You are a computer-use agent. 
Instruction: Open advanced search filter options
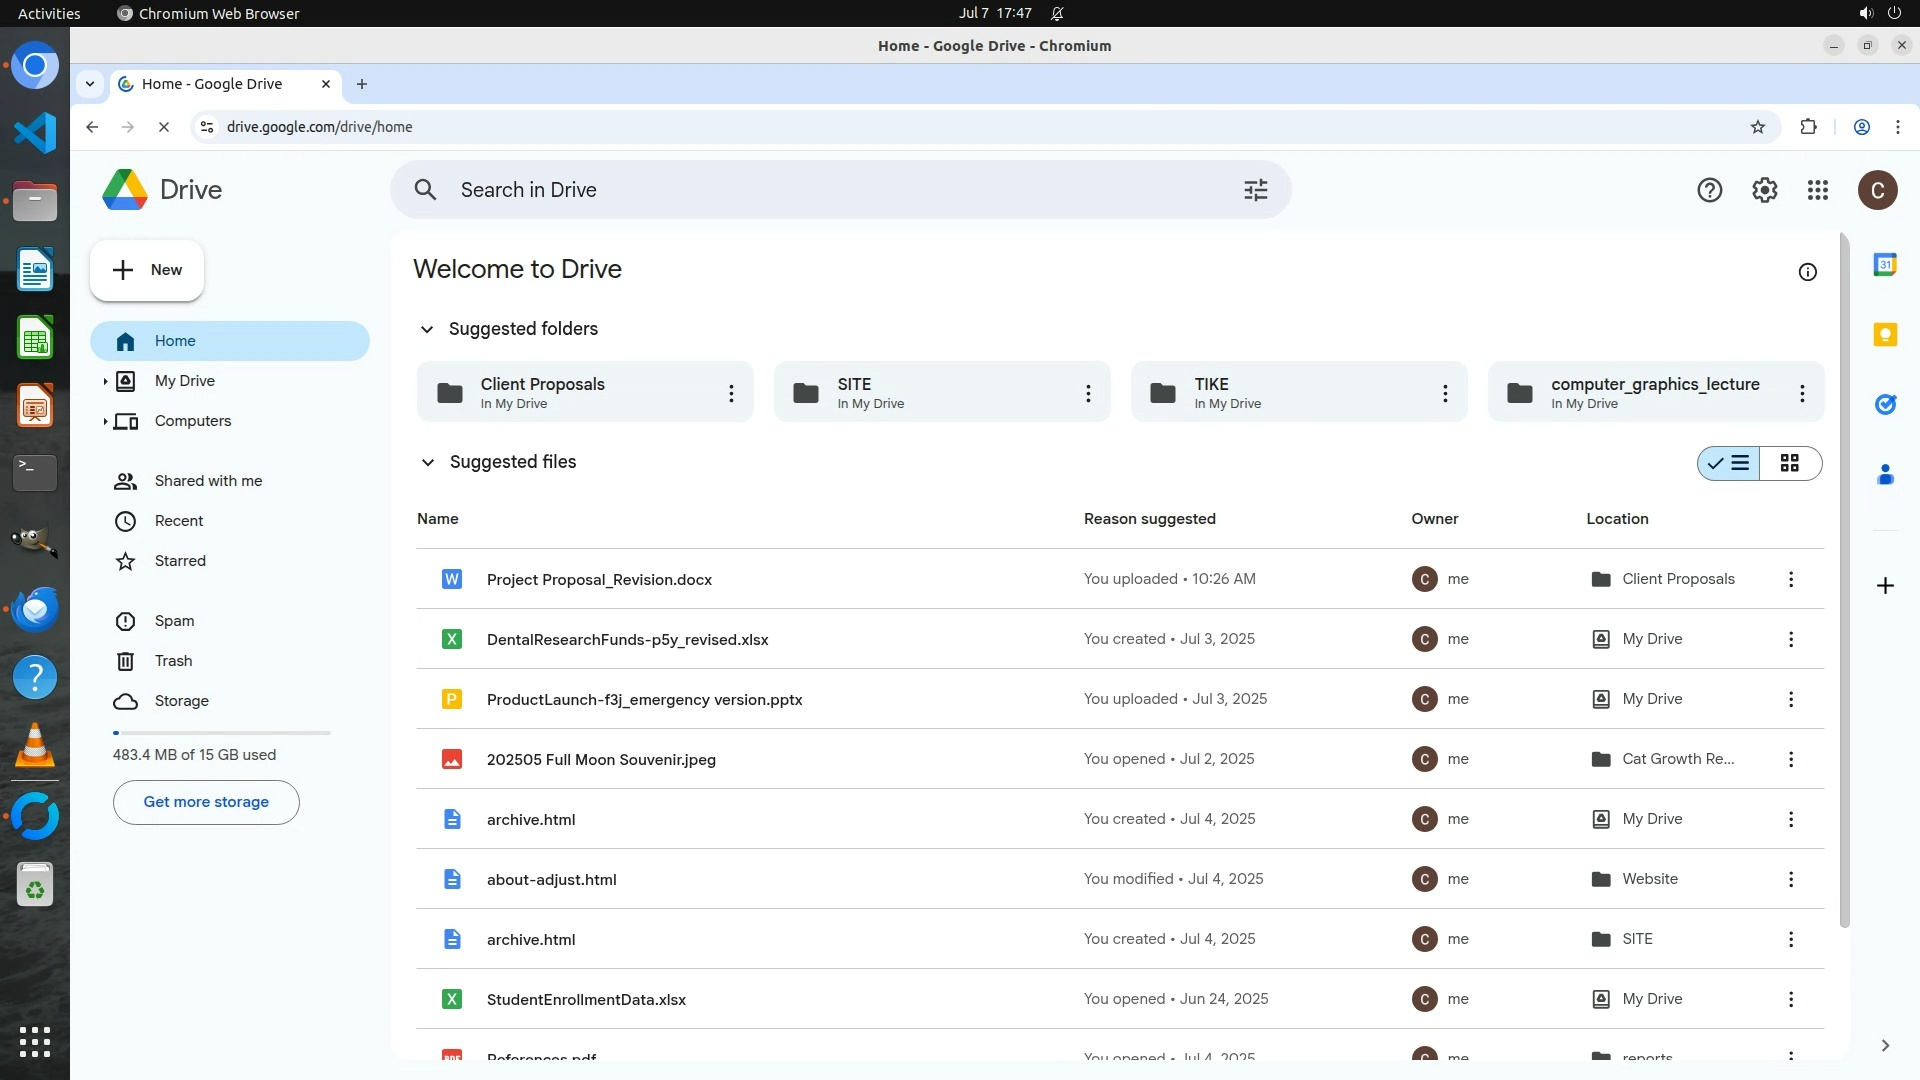tap(1255, 190)
